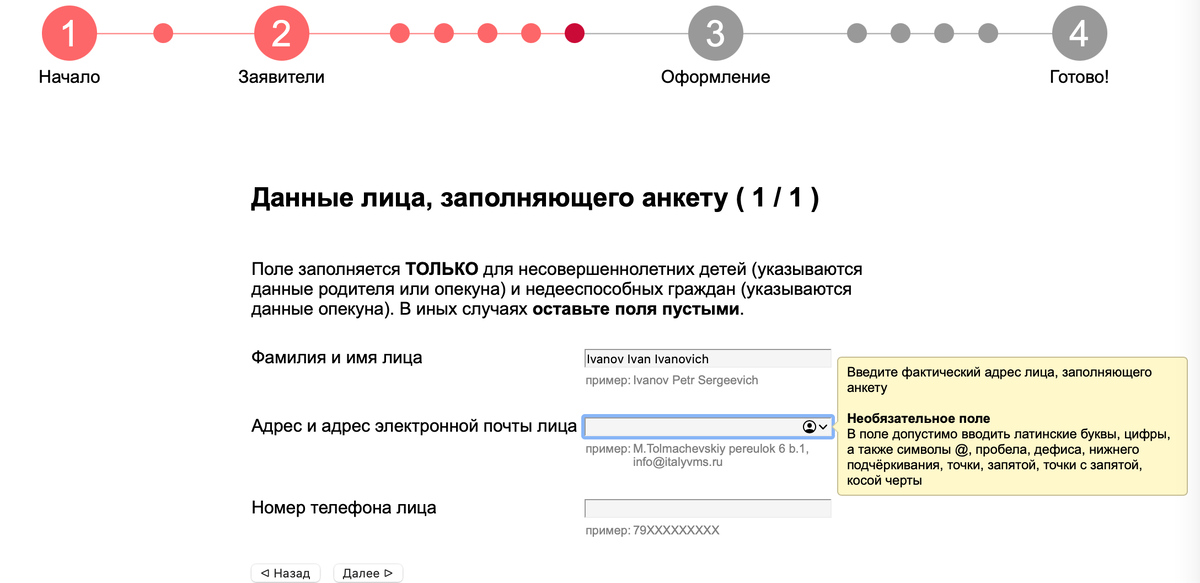Click the grey dot immediately after step 3
The height and width of the screenshot is (583, 1200).
[x=857, y=33]
